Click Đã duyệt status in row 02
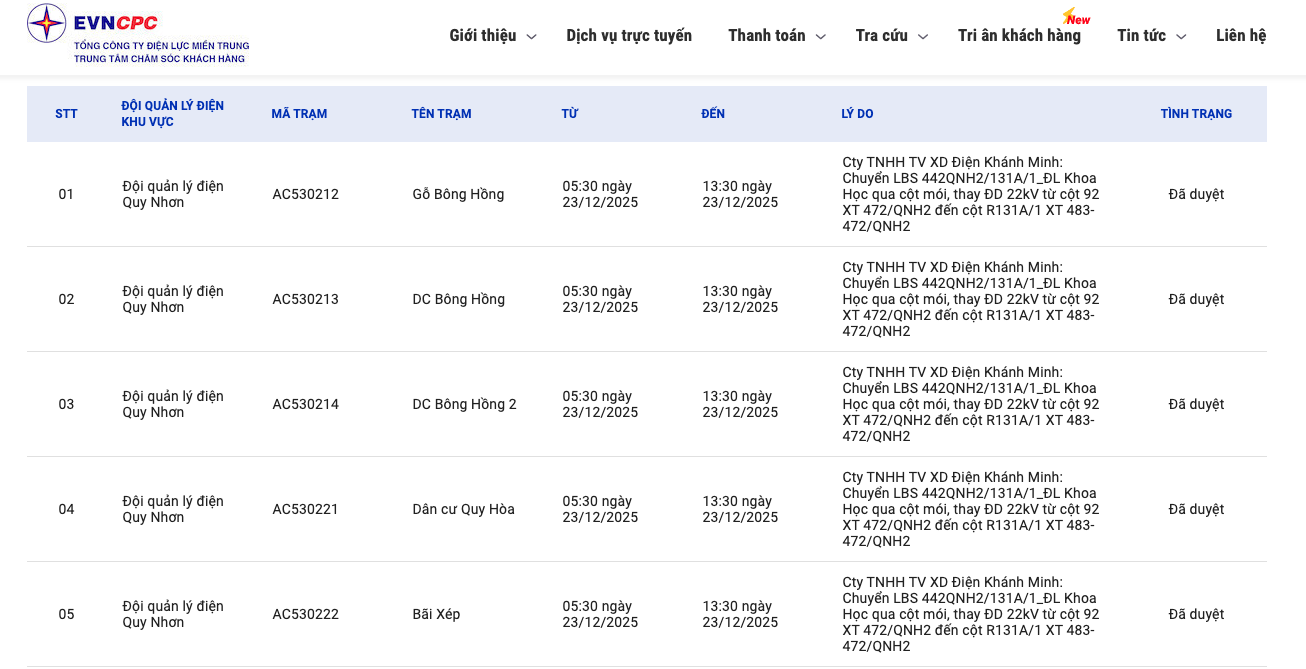Viewport: 1306px width, 669px height. [x=1196, y=299]
